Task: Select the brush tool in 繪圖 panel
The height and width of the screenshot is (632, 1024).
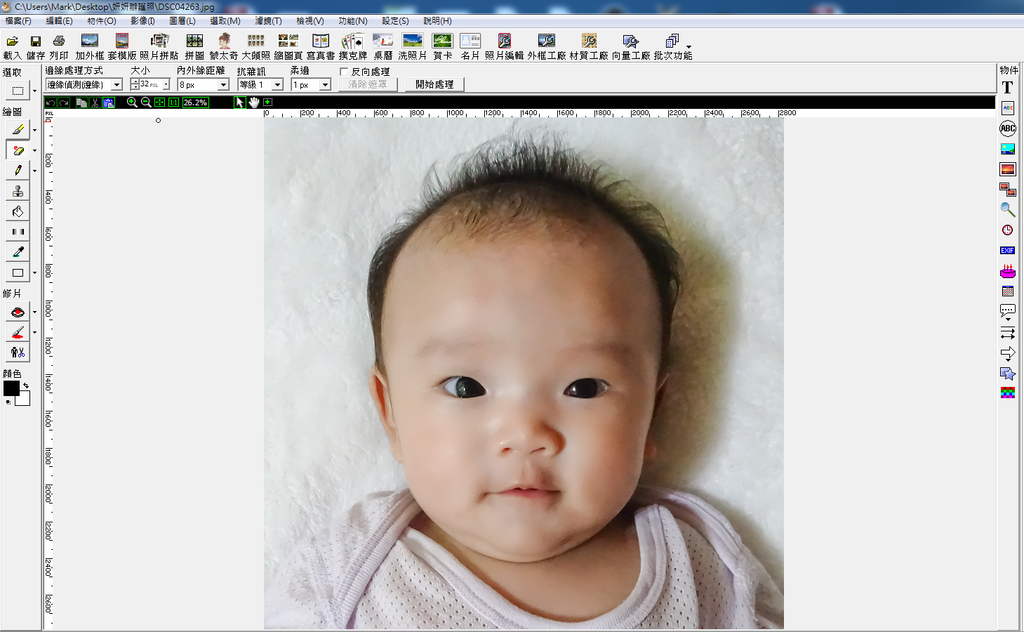Action: tap(18, 129)
